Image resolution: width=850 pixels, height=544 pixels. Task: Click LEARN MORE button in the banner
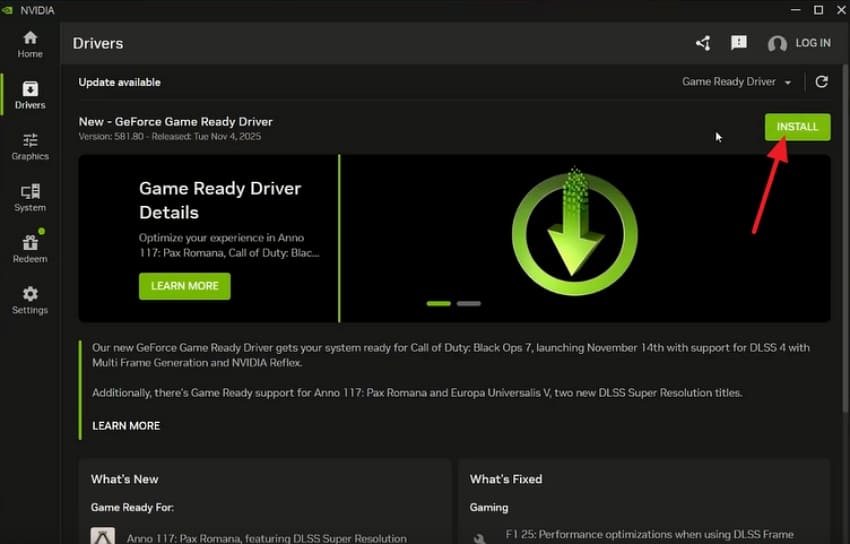(x=184, y=286)
